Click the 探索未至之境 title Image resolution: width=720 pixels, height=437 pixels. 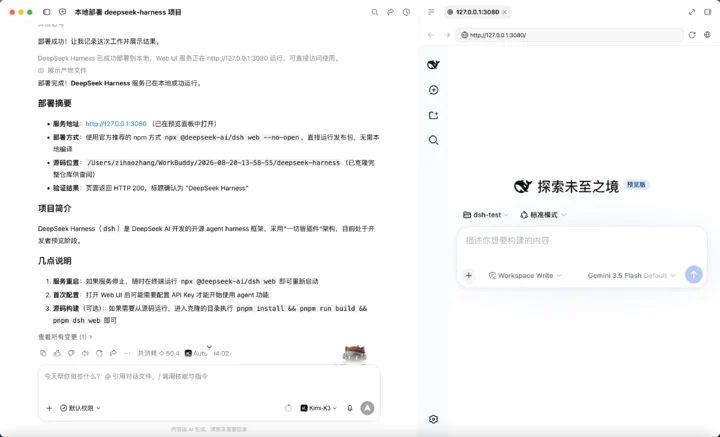coord(578,186)
